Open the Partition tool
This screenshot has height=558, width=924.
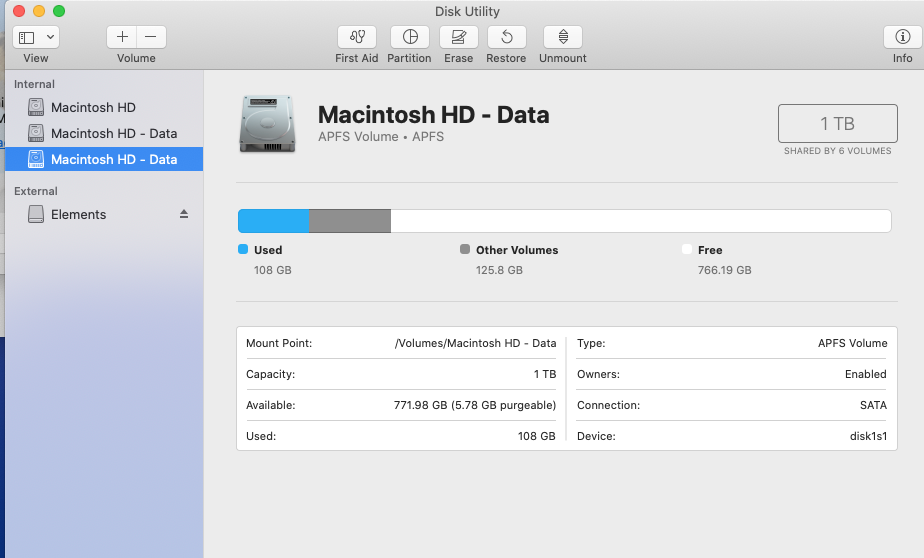[409, 37]
